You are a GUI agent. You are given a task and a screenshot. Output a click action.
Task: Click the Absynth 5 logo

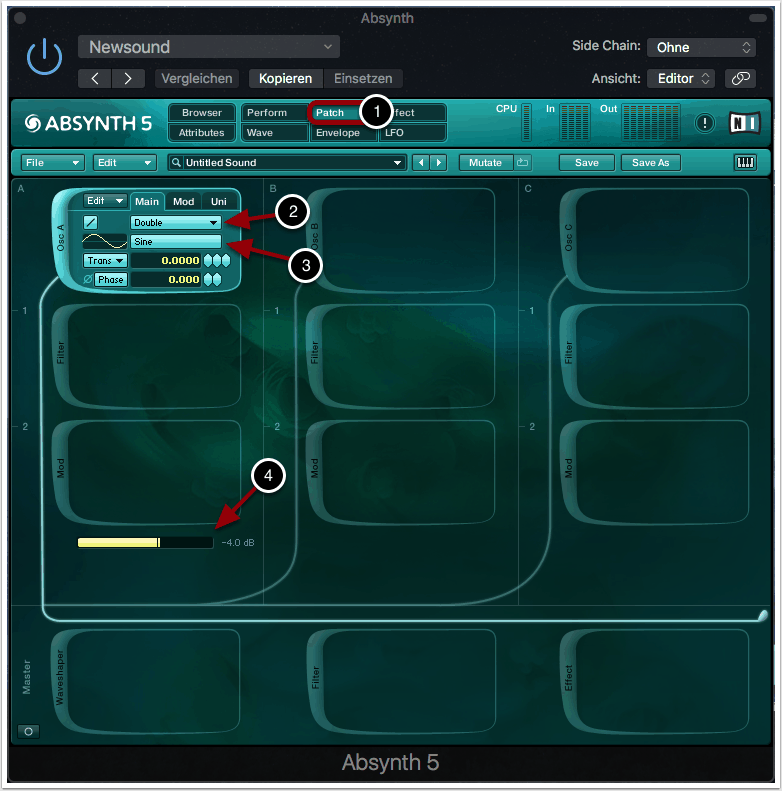[88, 123]
